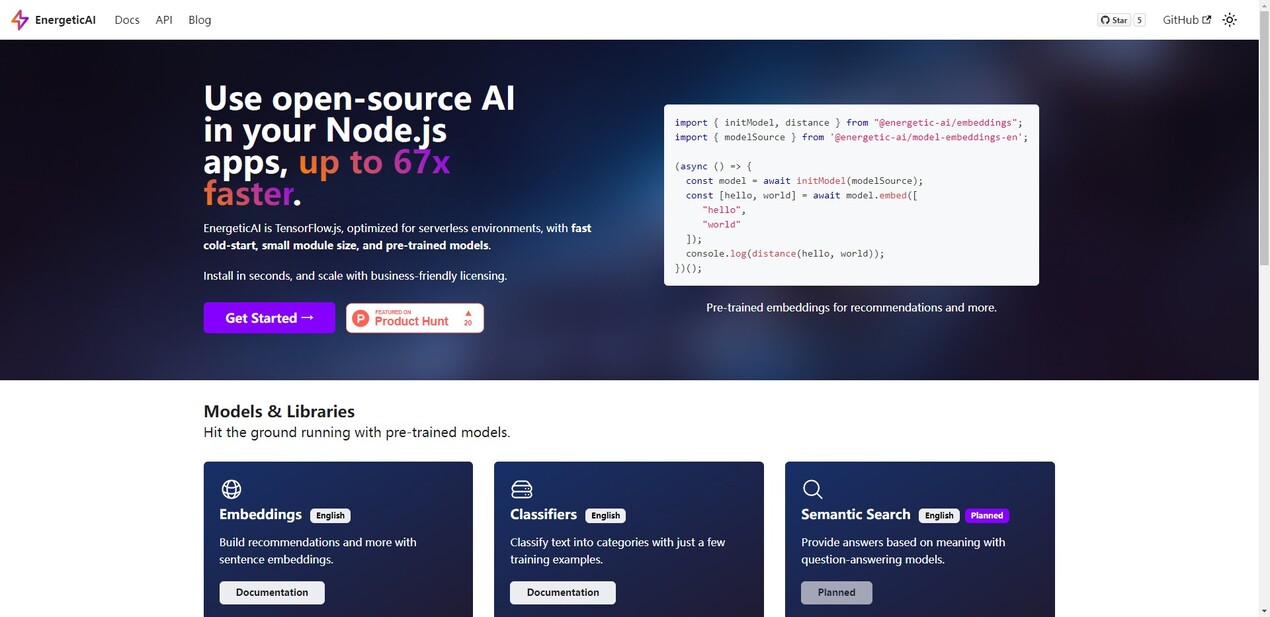
Task: Toggle the light/dark theme sun icon
Action: [x=1230, y=20]
